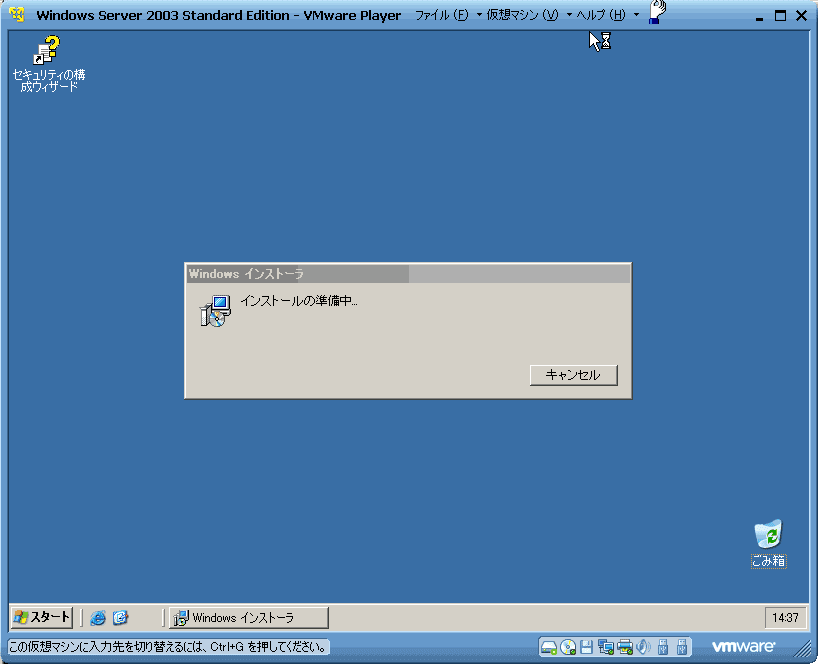Click the 14:37 taskbar clock
This screenshot has width=818, height=664.
(x=785, y=618)
